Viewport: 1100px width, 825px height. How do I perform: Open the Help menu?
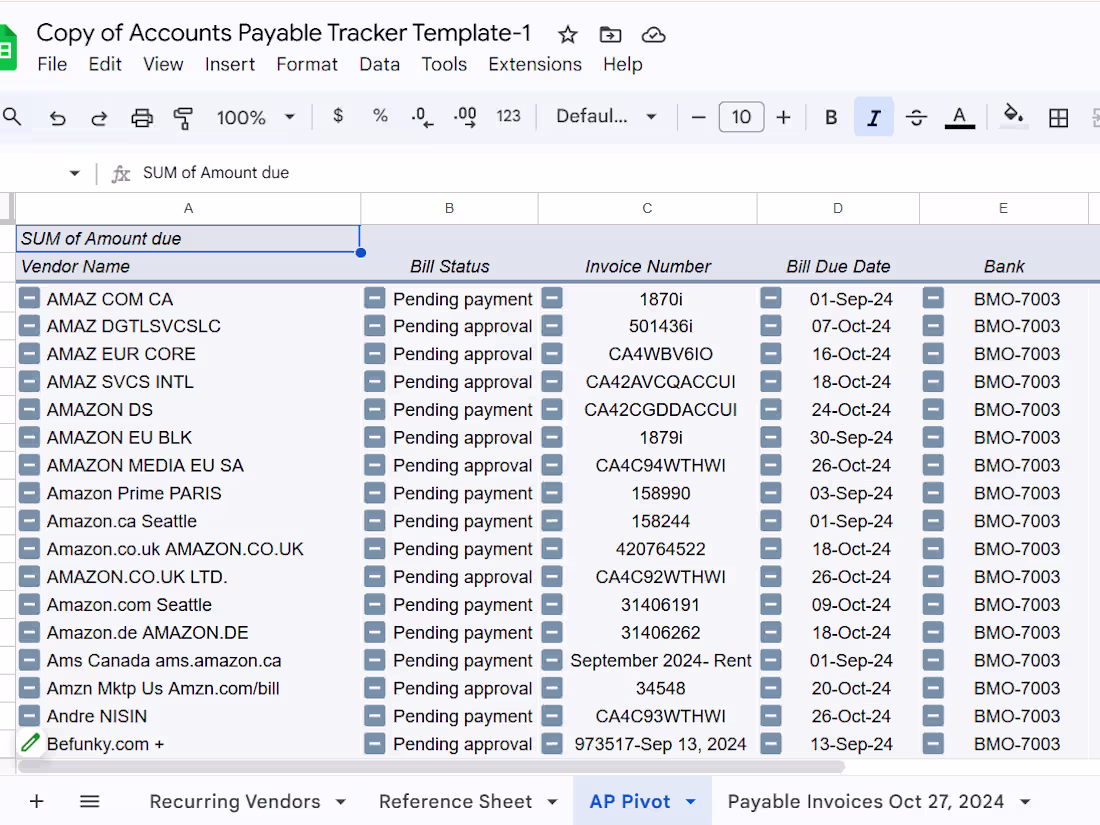click(x=622, y=65)
